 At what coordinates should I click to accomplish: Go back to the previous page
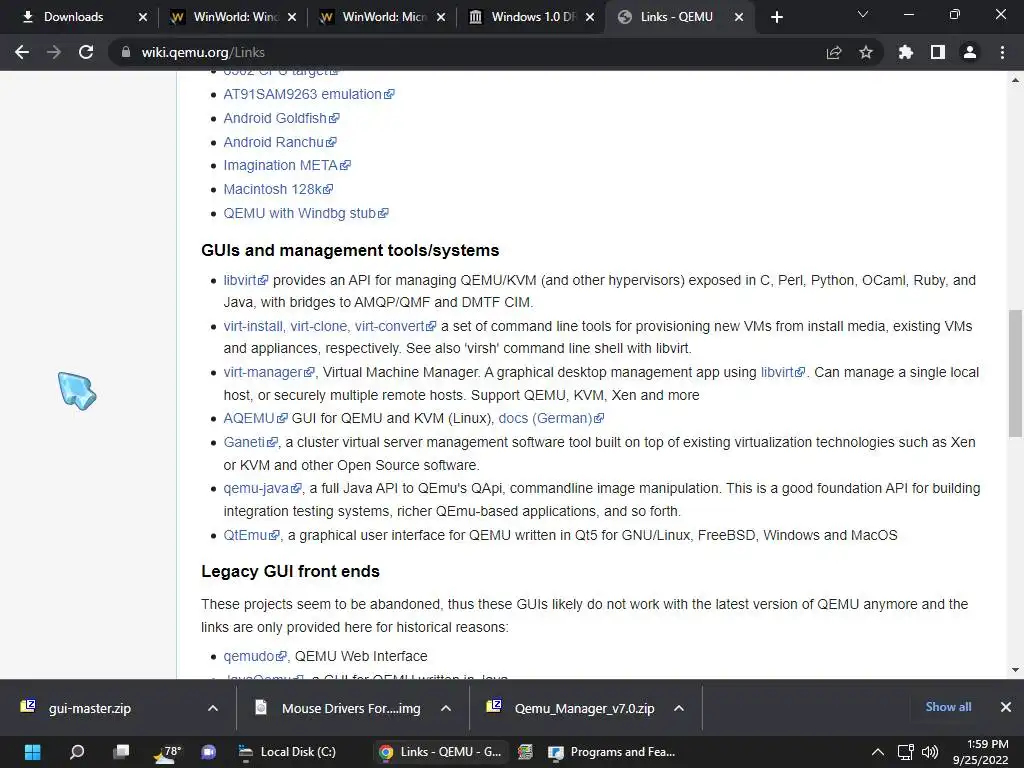22,52
